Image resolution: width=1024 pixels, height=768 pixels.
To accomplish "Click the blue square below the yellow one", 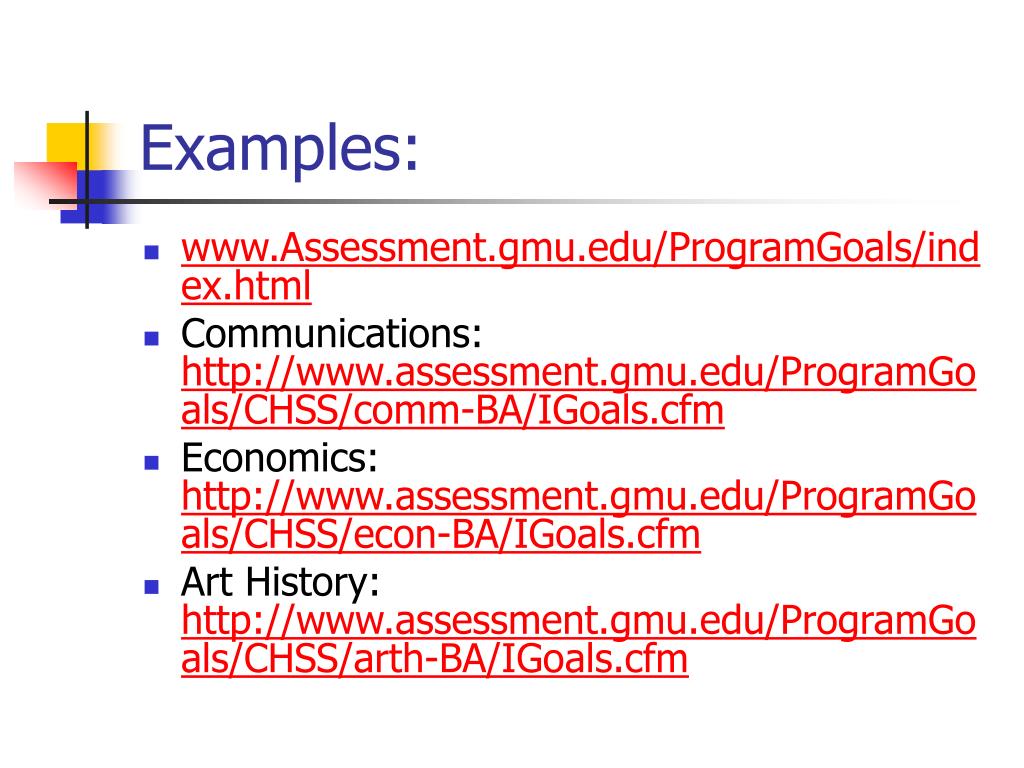I will pyautogui.click(x=98, y=197).
